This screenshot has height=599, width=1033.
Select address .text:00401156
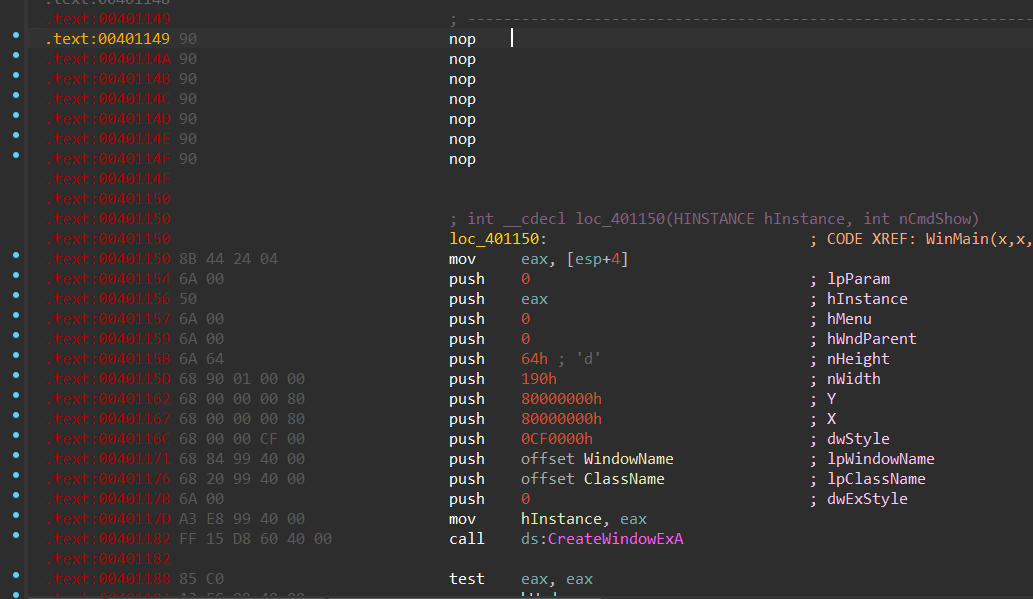pos(107,299)
